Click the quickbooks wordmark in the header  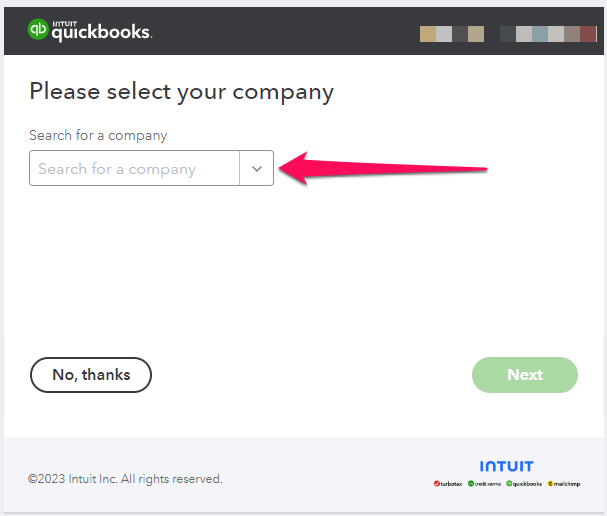click(x=102, y=33)
